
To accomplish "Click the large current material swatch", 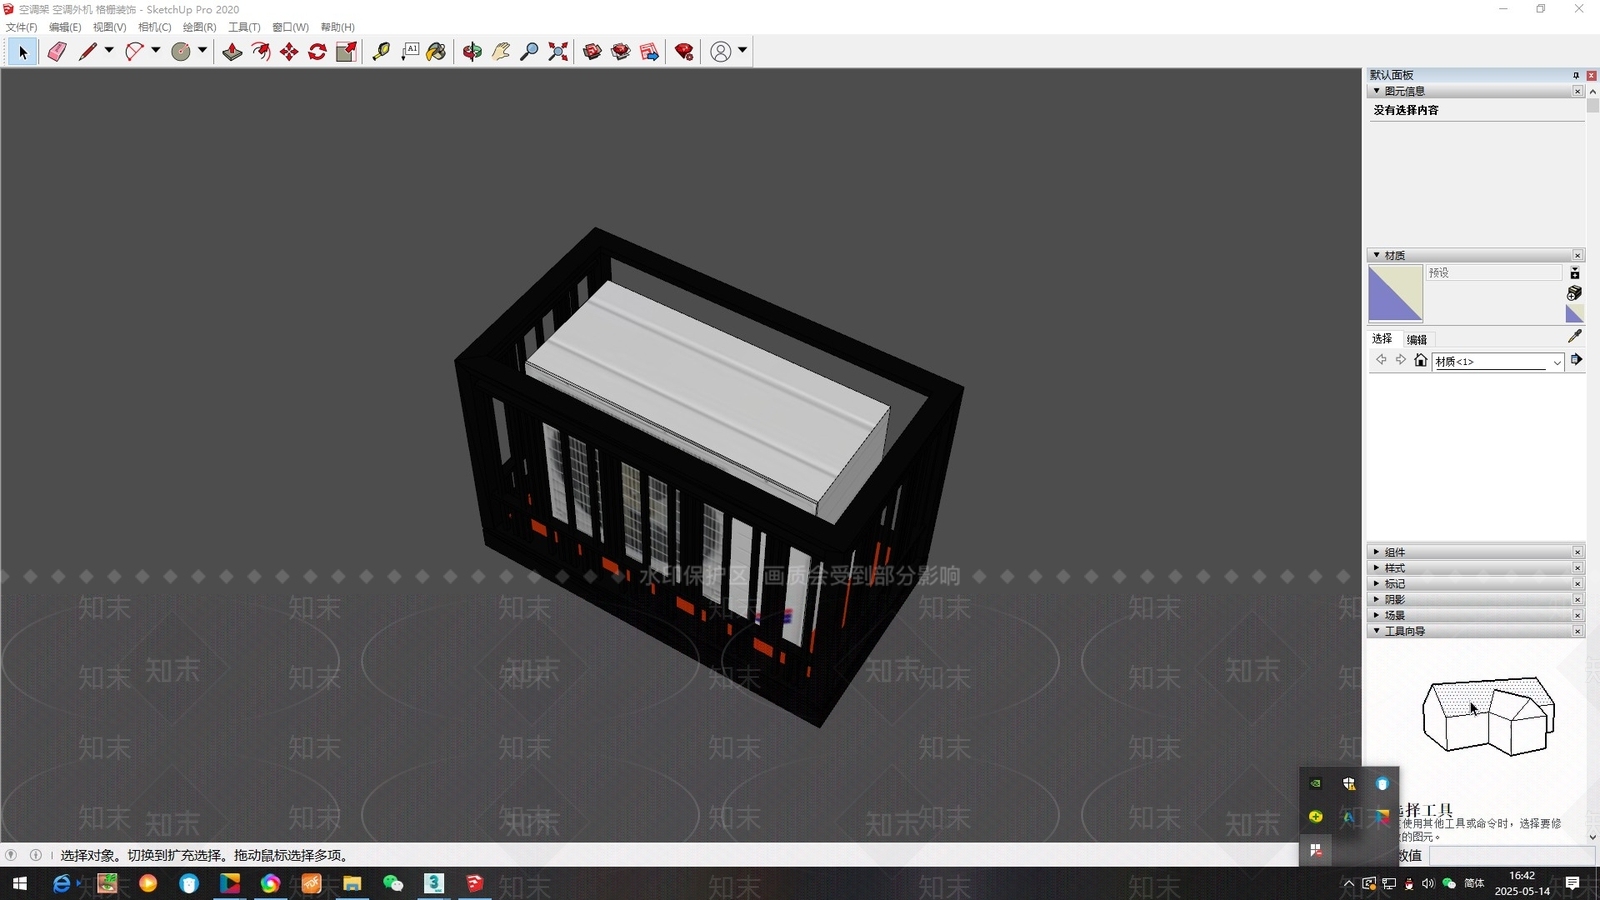I will [1395, 294].
